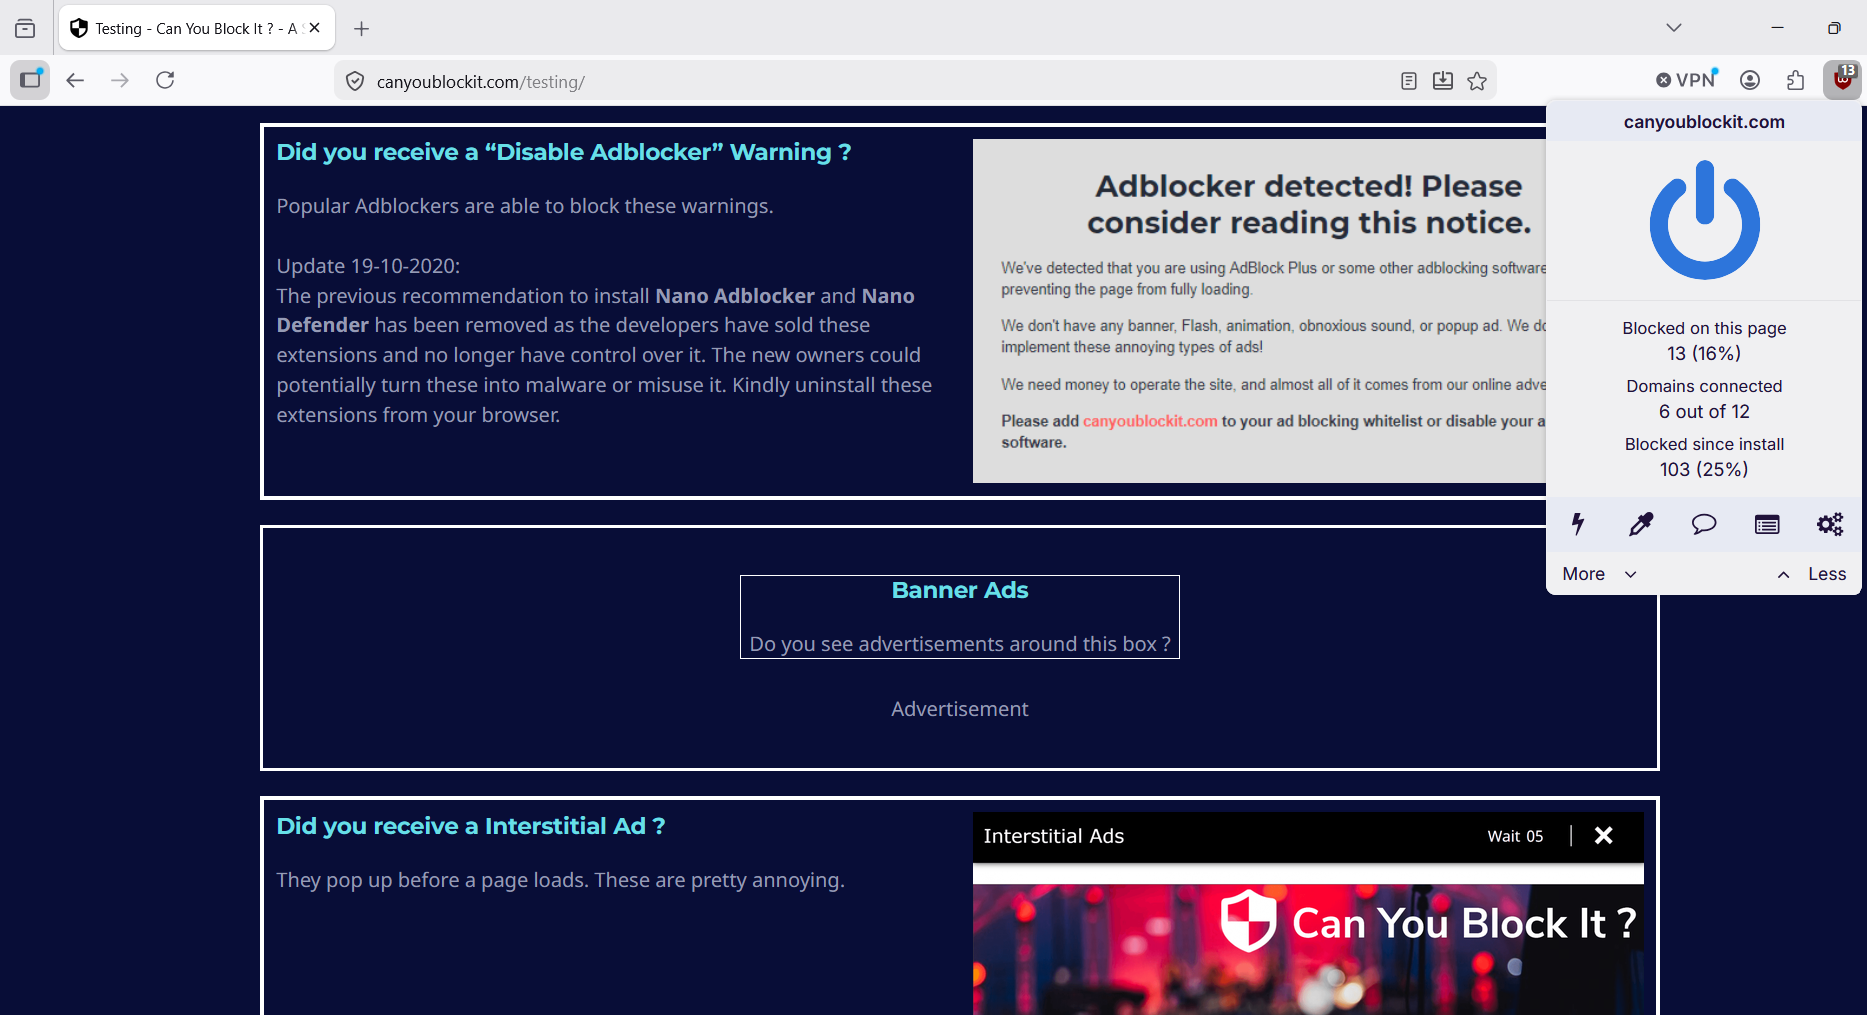Click the canyoublockit.com red link
Screen dimensions: 1867x1015
pyautogui.click(x=1150, y=421)
